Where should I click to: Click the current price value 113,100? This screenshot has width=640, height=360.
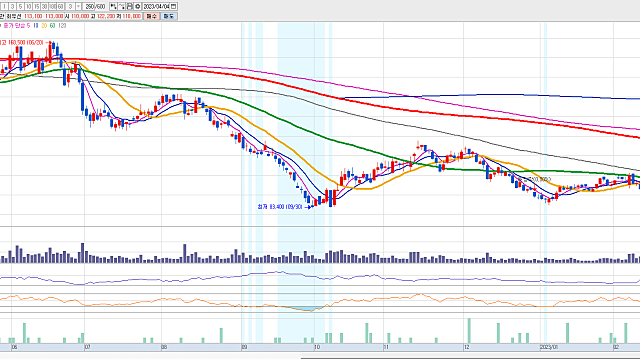pyautogui.click(x=33, y=16)
